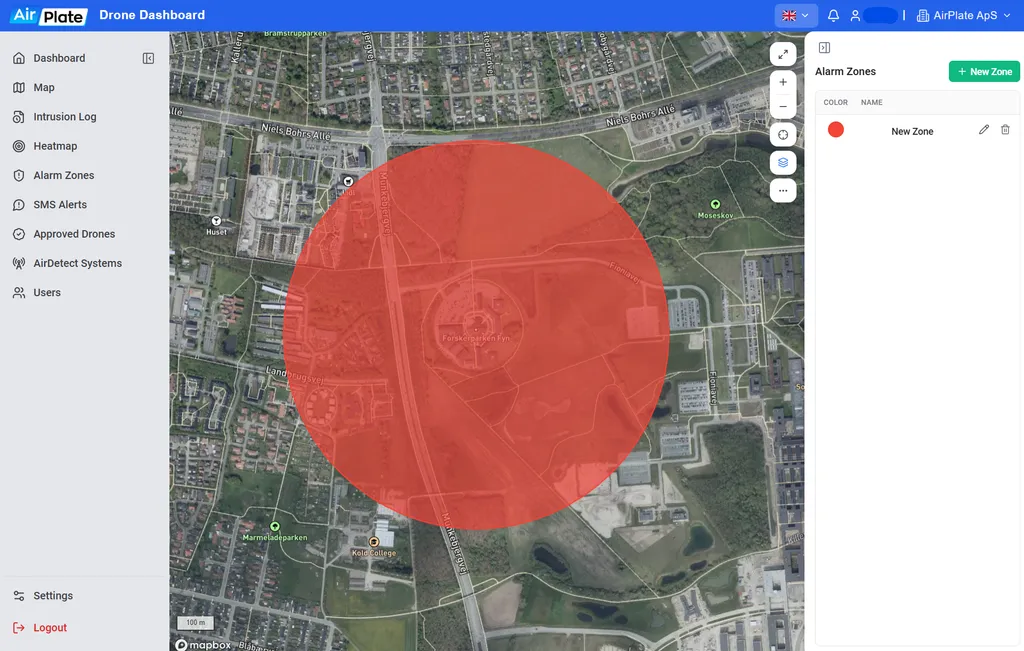The width and height of the screenshot is (1024, 651).
Task: Click the AirDetect Systems antenna icon
Action: pyautogui.click(x=19, y=263)
